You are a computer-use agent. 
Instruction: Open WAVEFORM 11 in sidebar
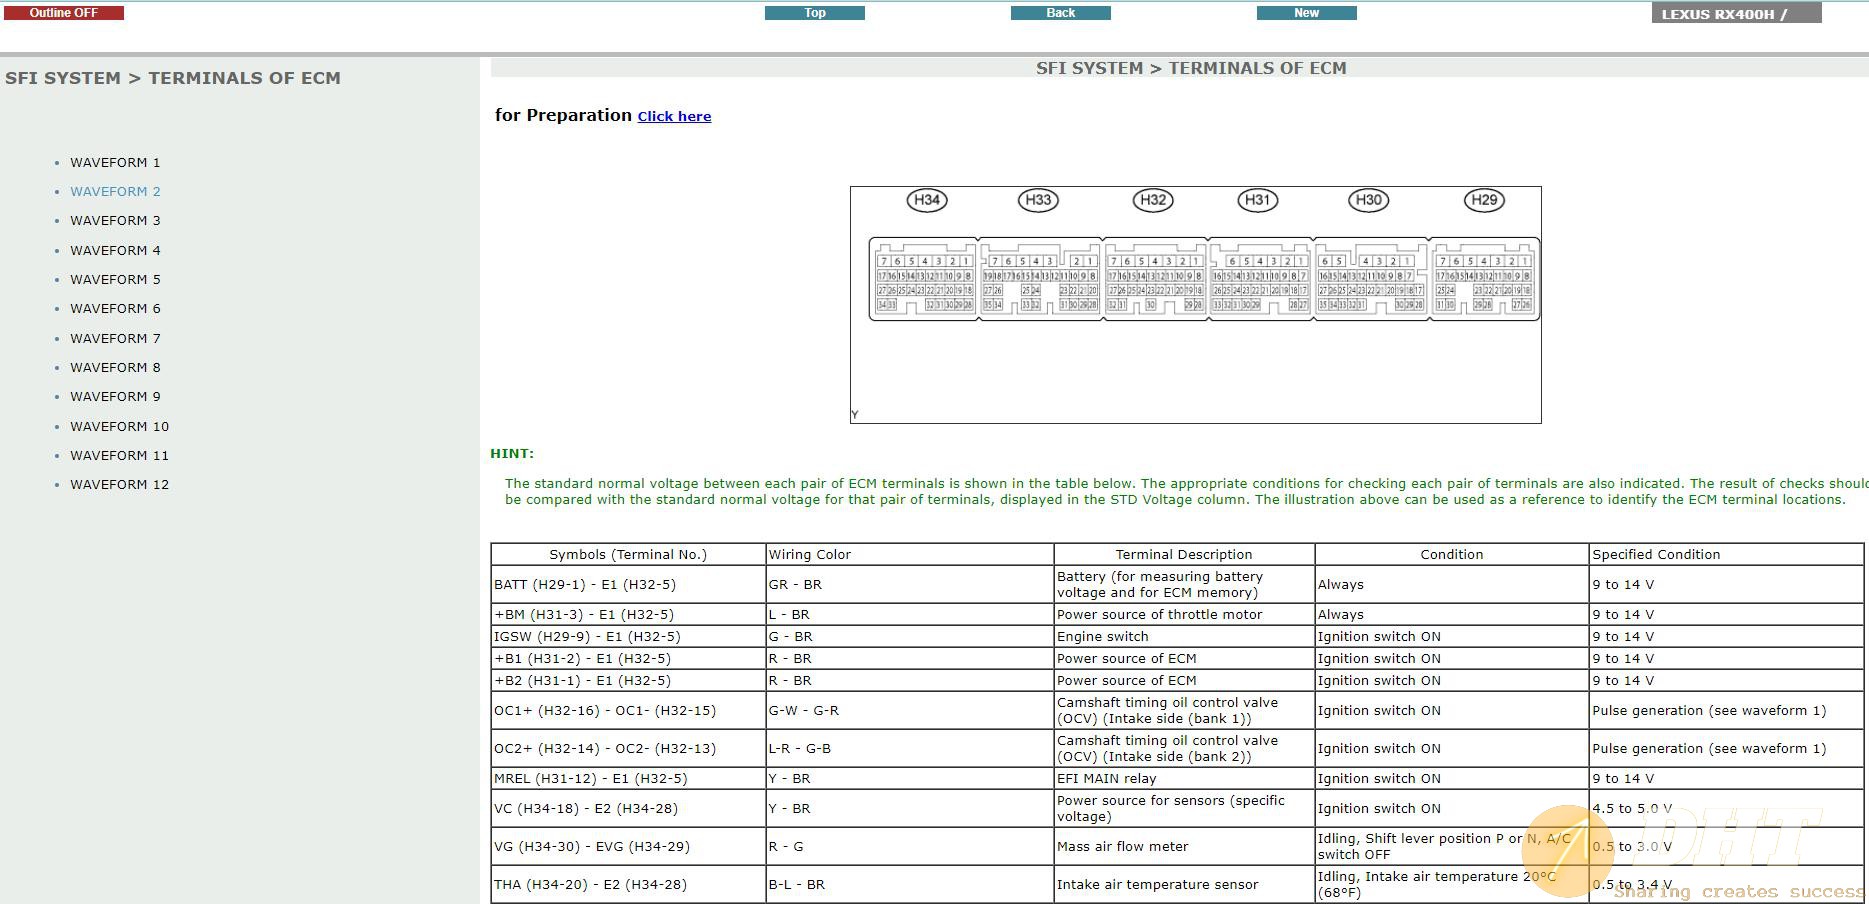[119, 455]
